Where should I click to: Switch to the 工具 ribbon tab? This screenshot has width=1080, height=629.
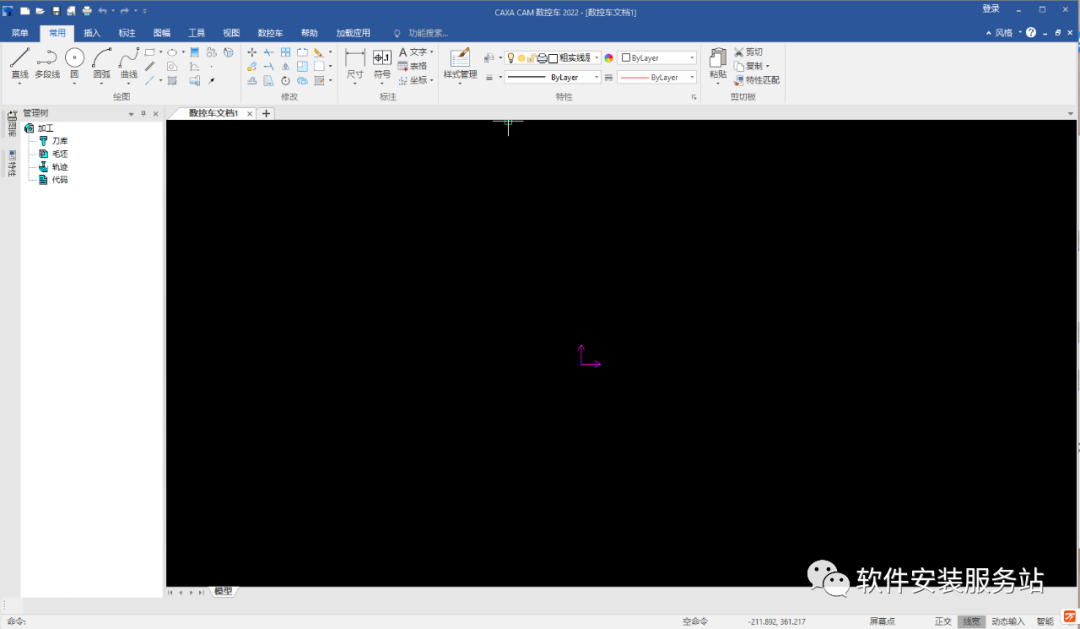[x=196, y=32]
